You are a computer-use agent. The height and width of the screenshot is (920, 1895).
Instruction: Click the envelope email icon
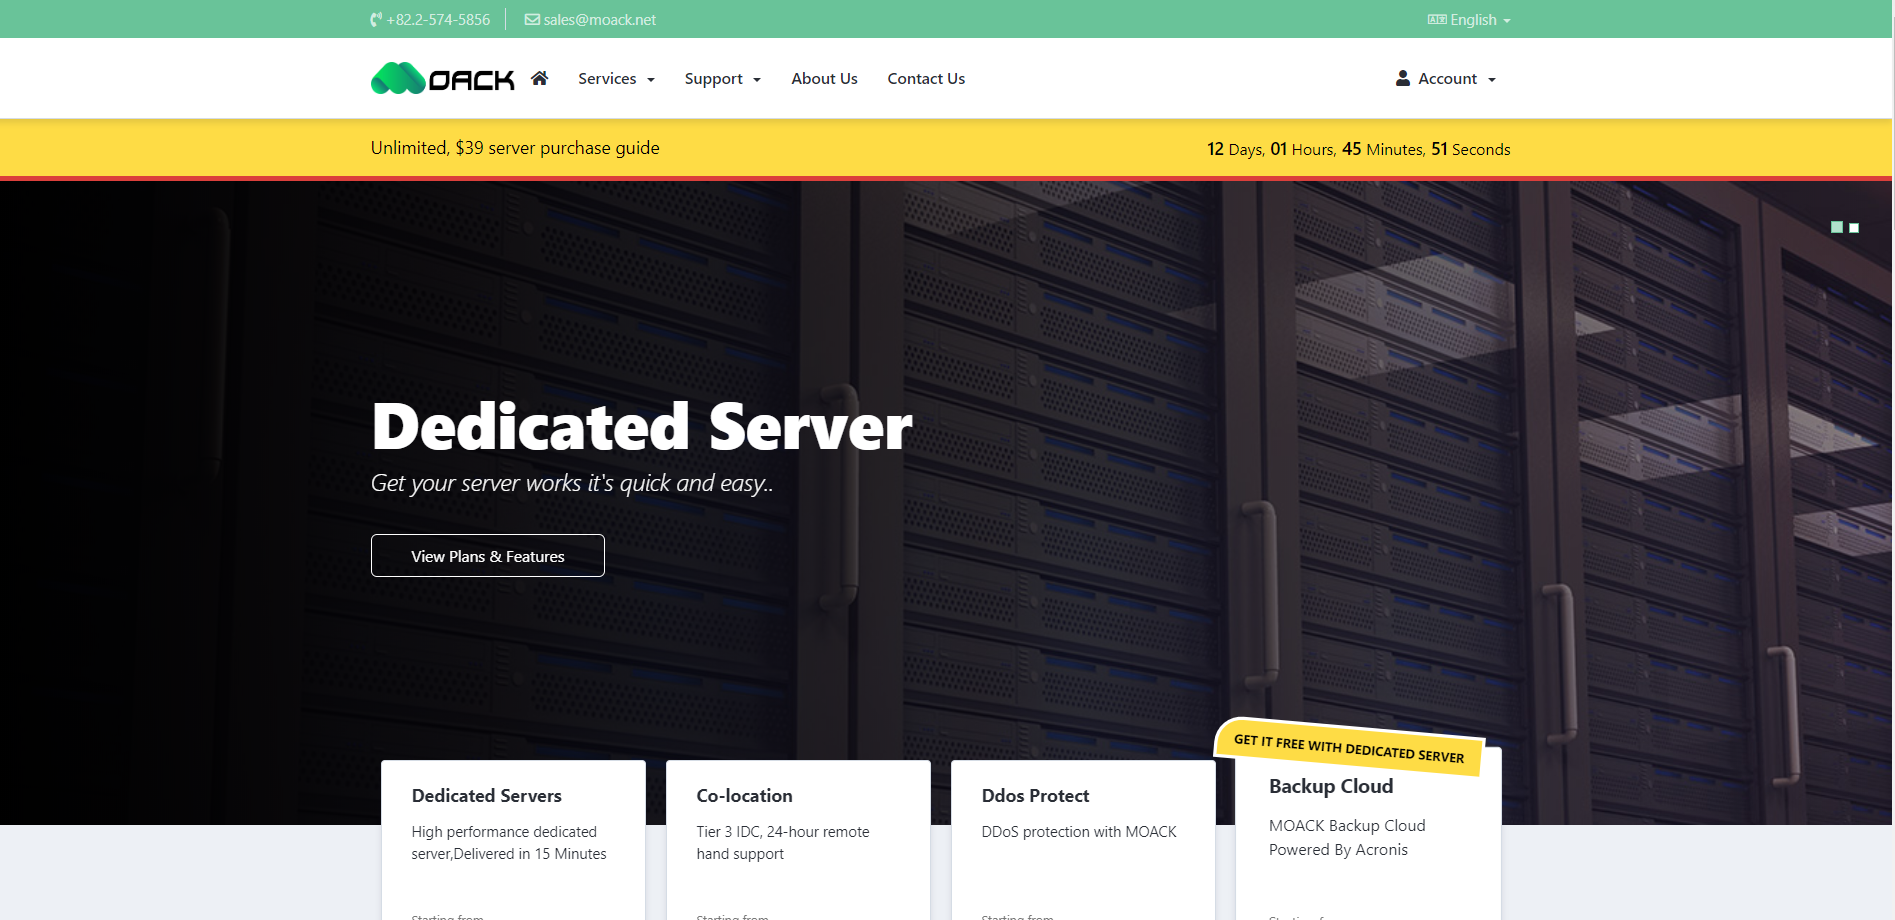click(x=532, y=20)
